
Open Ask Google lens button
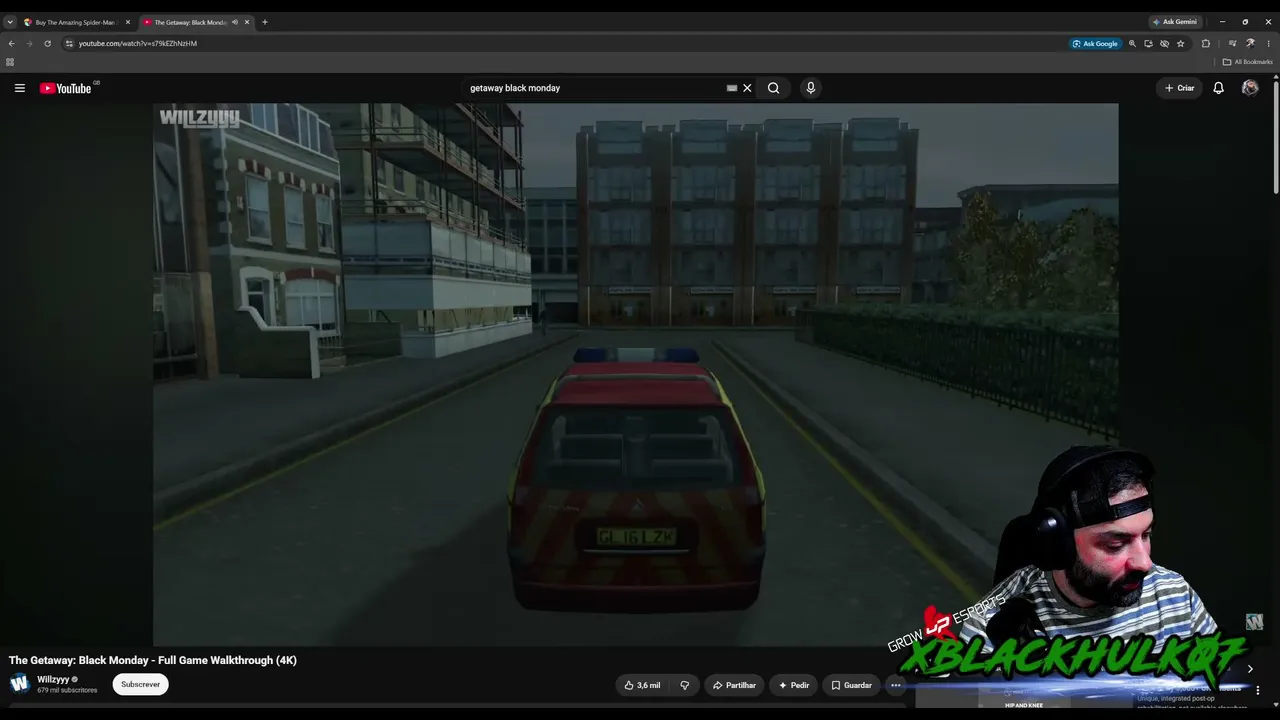[x=1095, y=44]
